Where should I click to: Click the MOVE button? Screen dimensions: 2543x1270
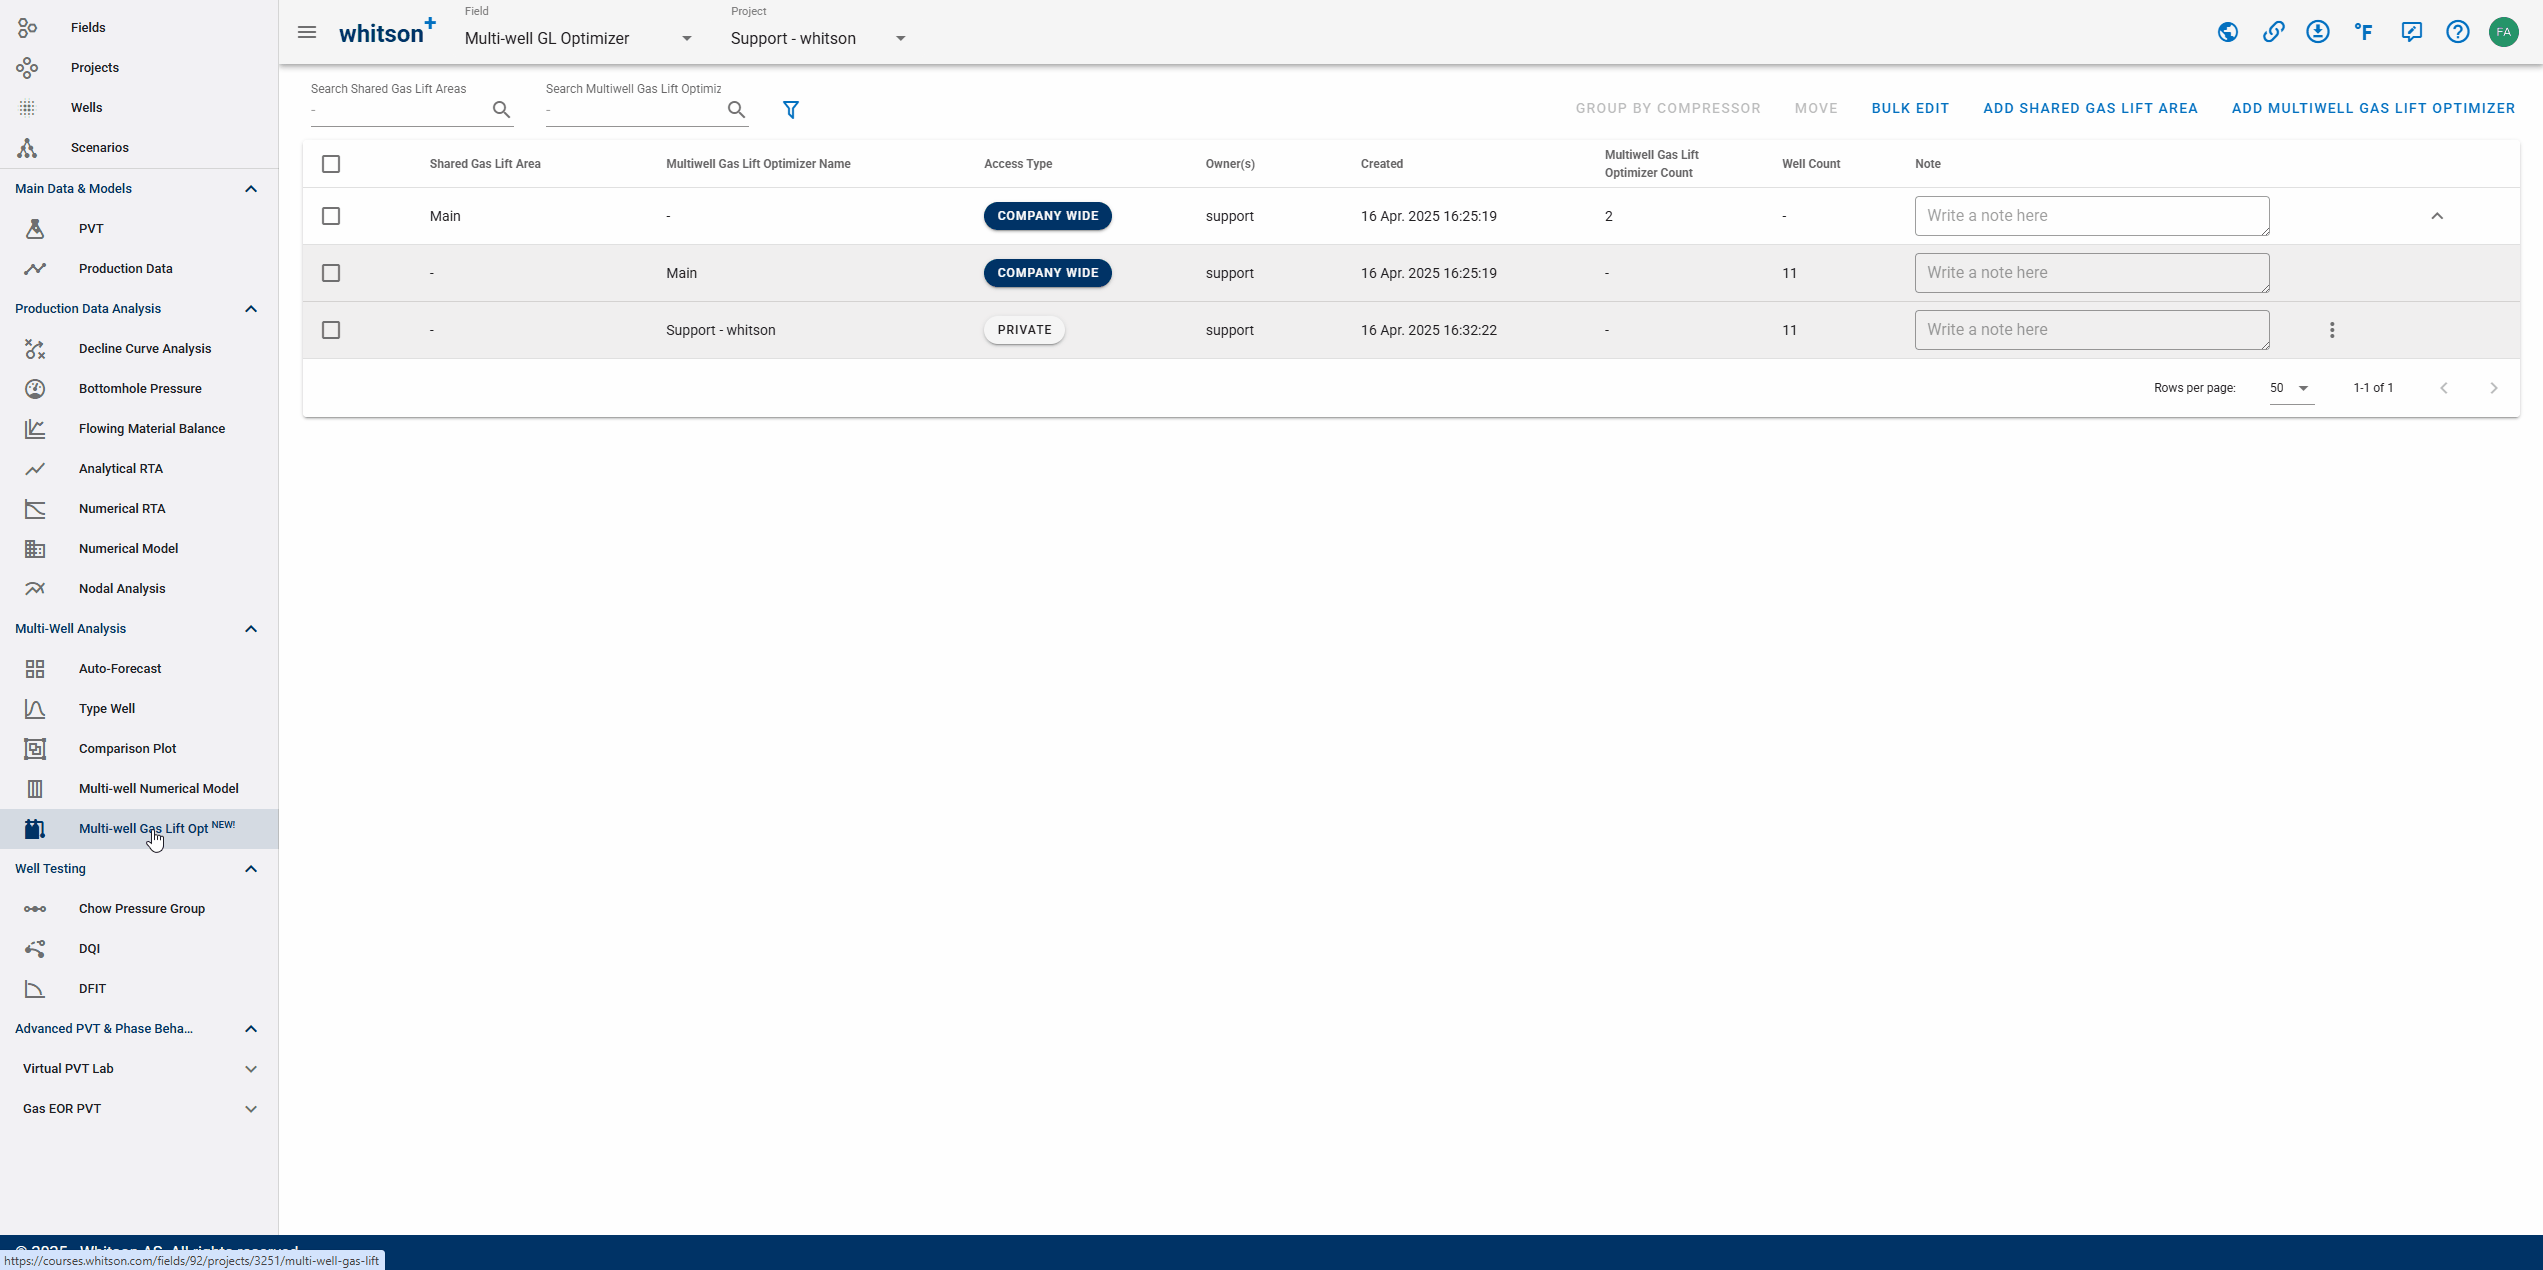(1816, 108)
